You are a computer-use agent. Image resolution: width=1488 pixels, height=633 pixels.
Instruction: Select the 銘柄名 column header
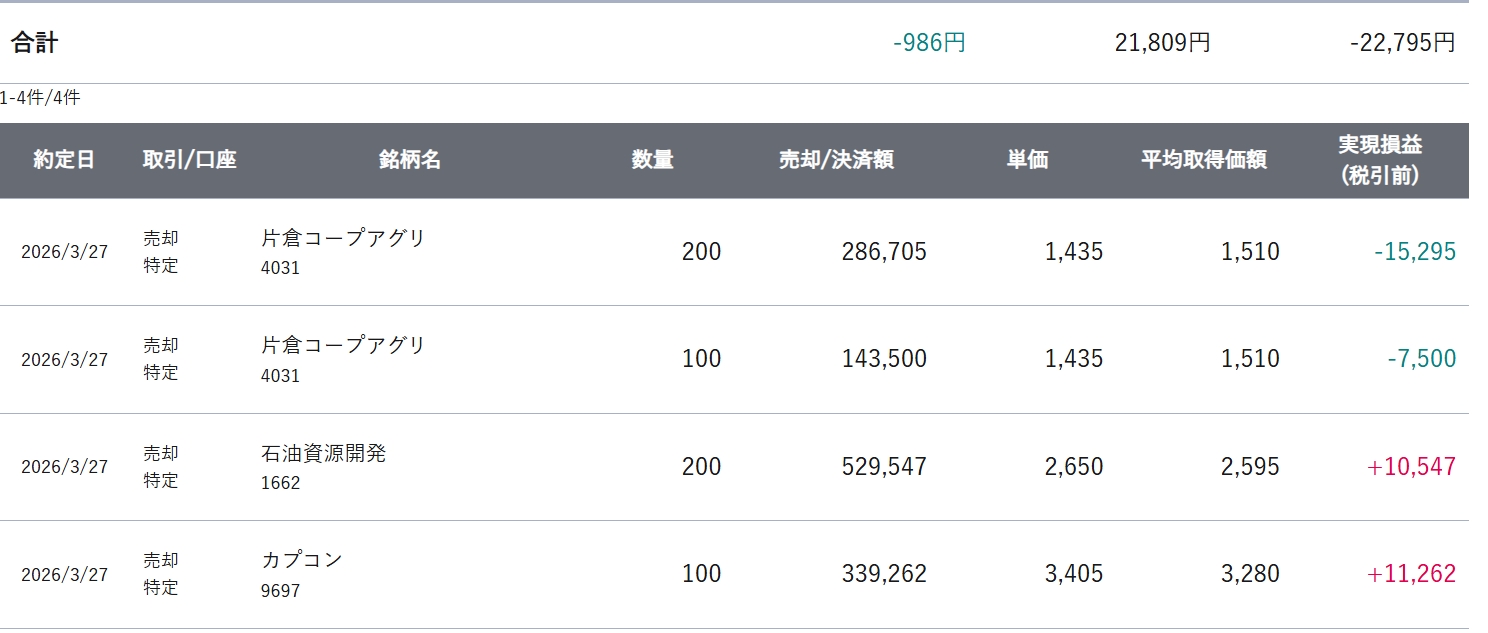pos(409,160)
